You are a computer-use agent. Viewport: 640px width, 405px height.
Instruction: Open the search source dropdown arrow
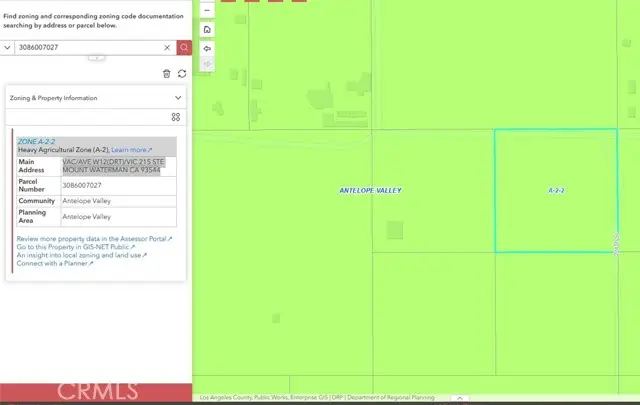pos(8,47)
